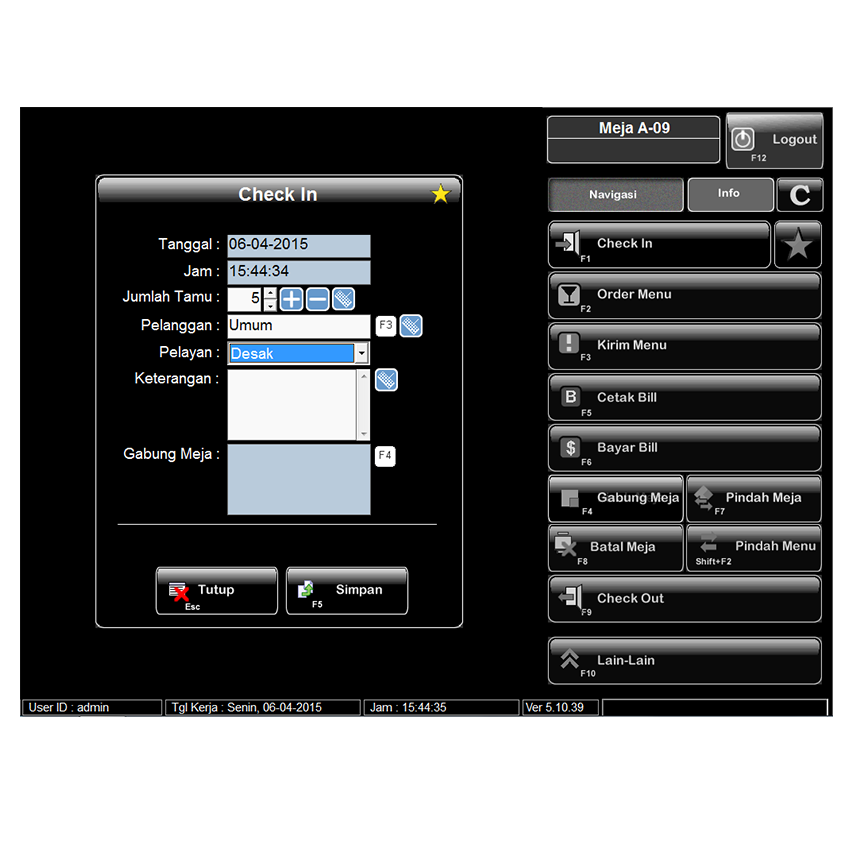Click the yellow star in Check In header
850x850 pixels.
[x=440, y=194]
